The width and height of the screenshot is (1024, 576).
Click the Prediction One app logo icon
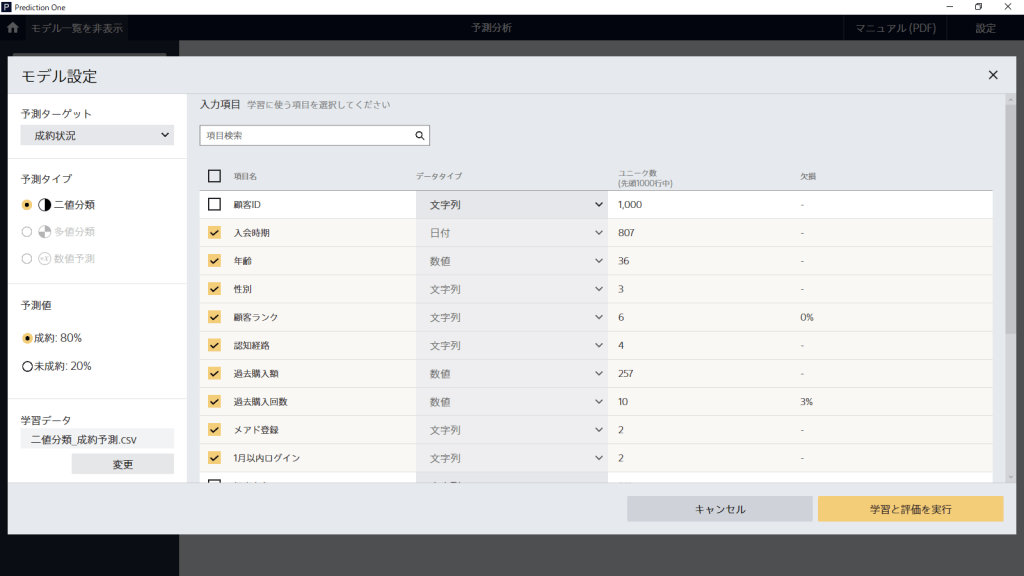click(7, 7)
